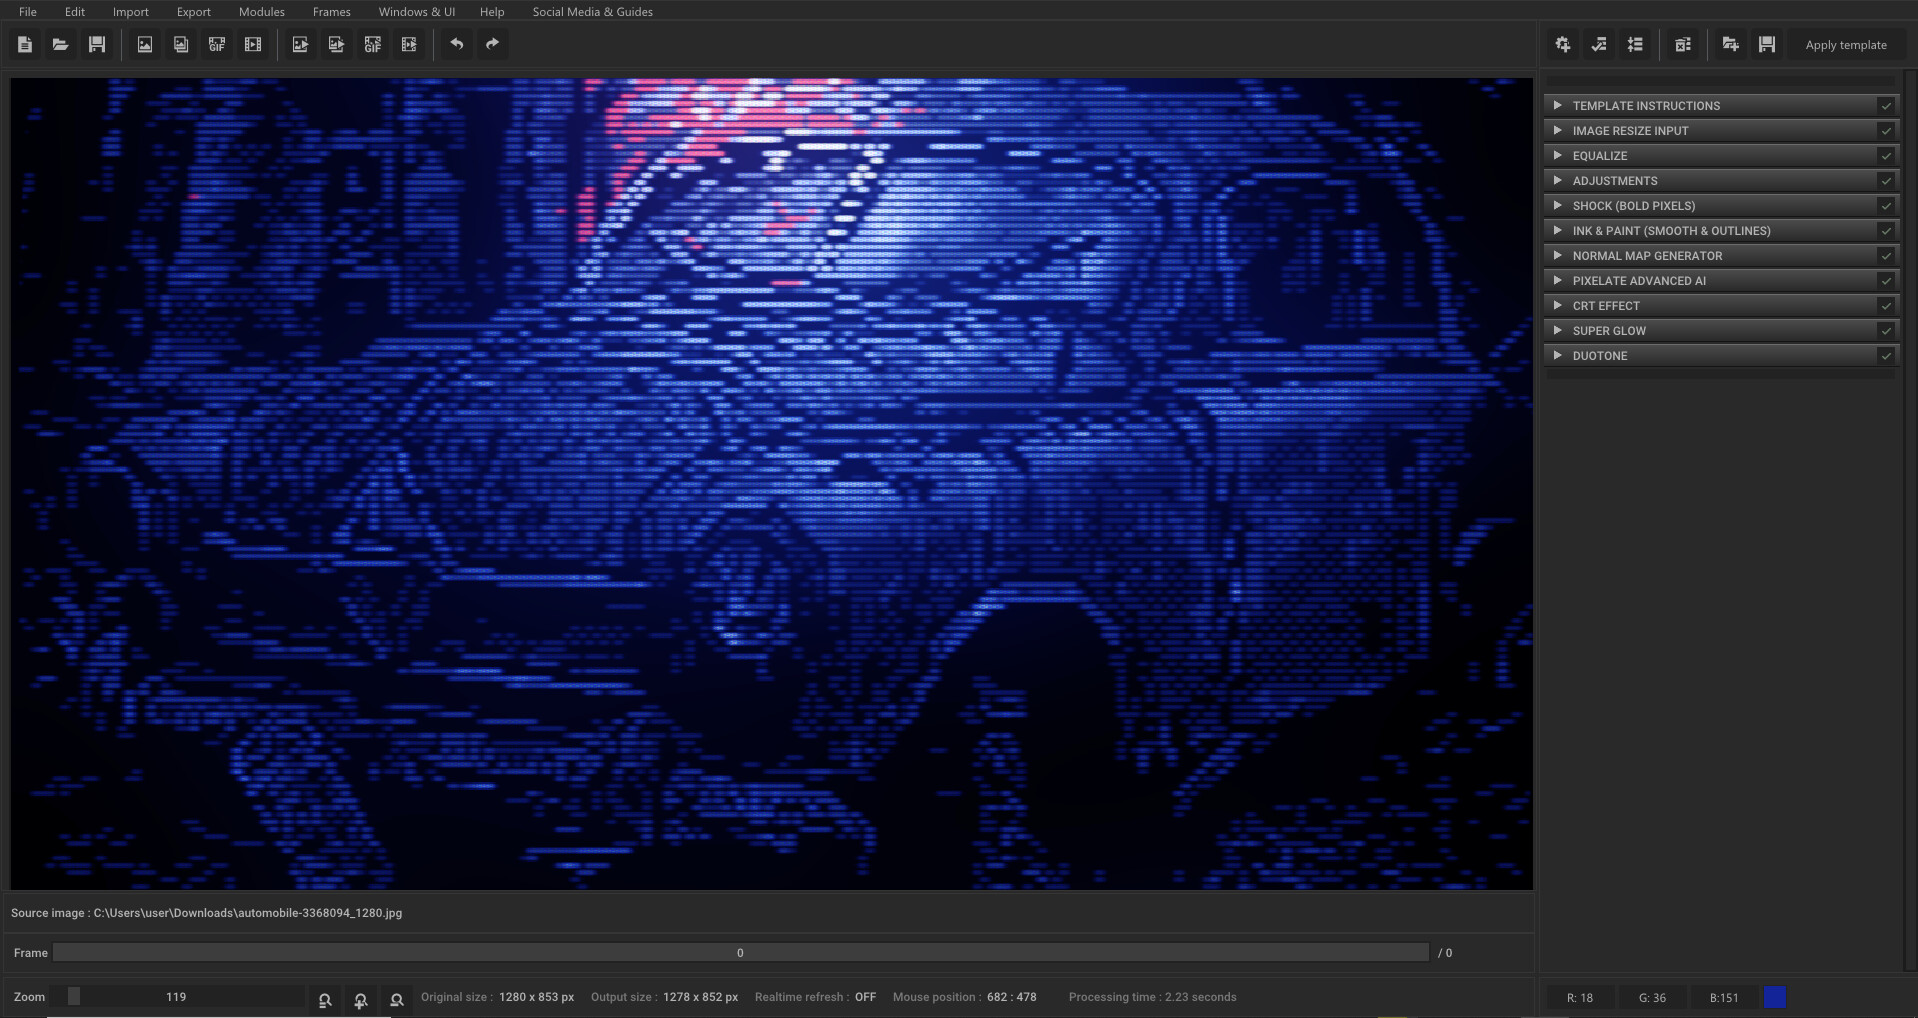Save the current template
Screen dimensions: 1918x1018
pyautogui.click(x=1766, y=44)
